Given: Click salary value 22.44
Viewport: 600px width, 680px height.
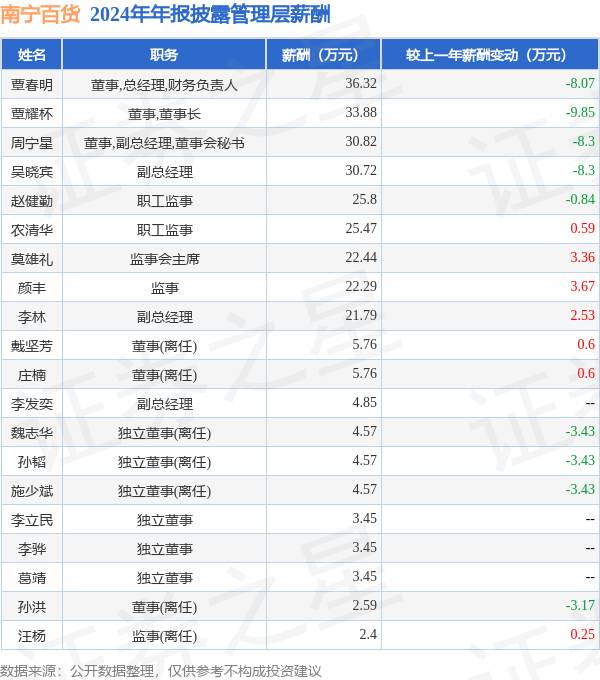Looking at the screenshot, I should [x=361, y=258].
